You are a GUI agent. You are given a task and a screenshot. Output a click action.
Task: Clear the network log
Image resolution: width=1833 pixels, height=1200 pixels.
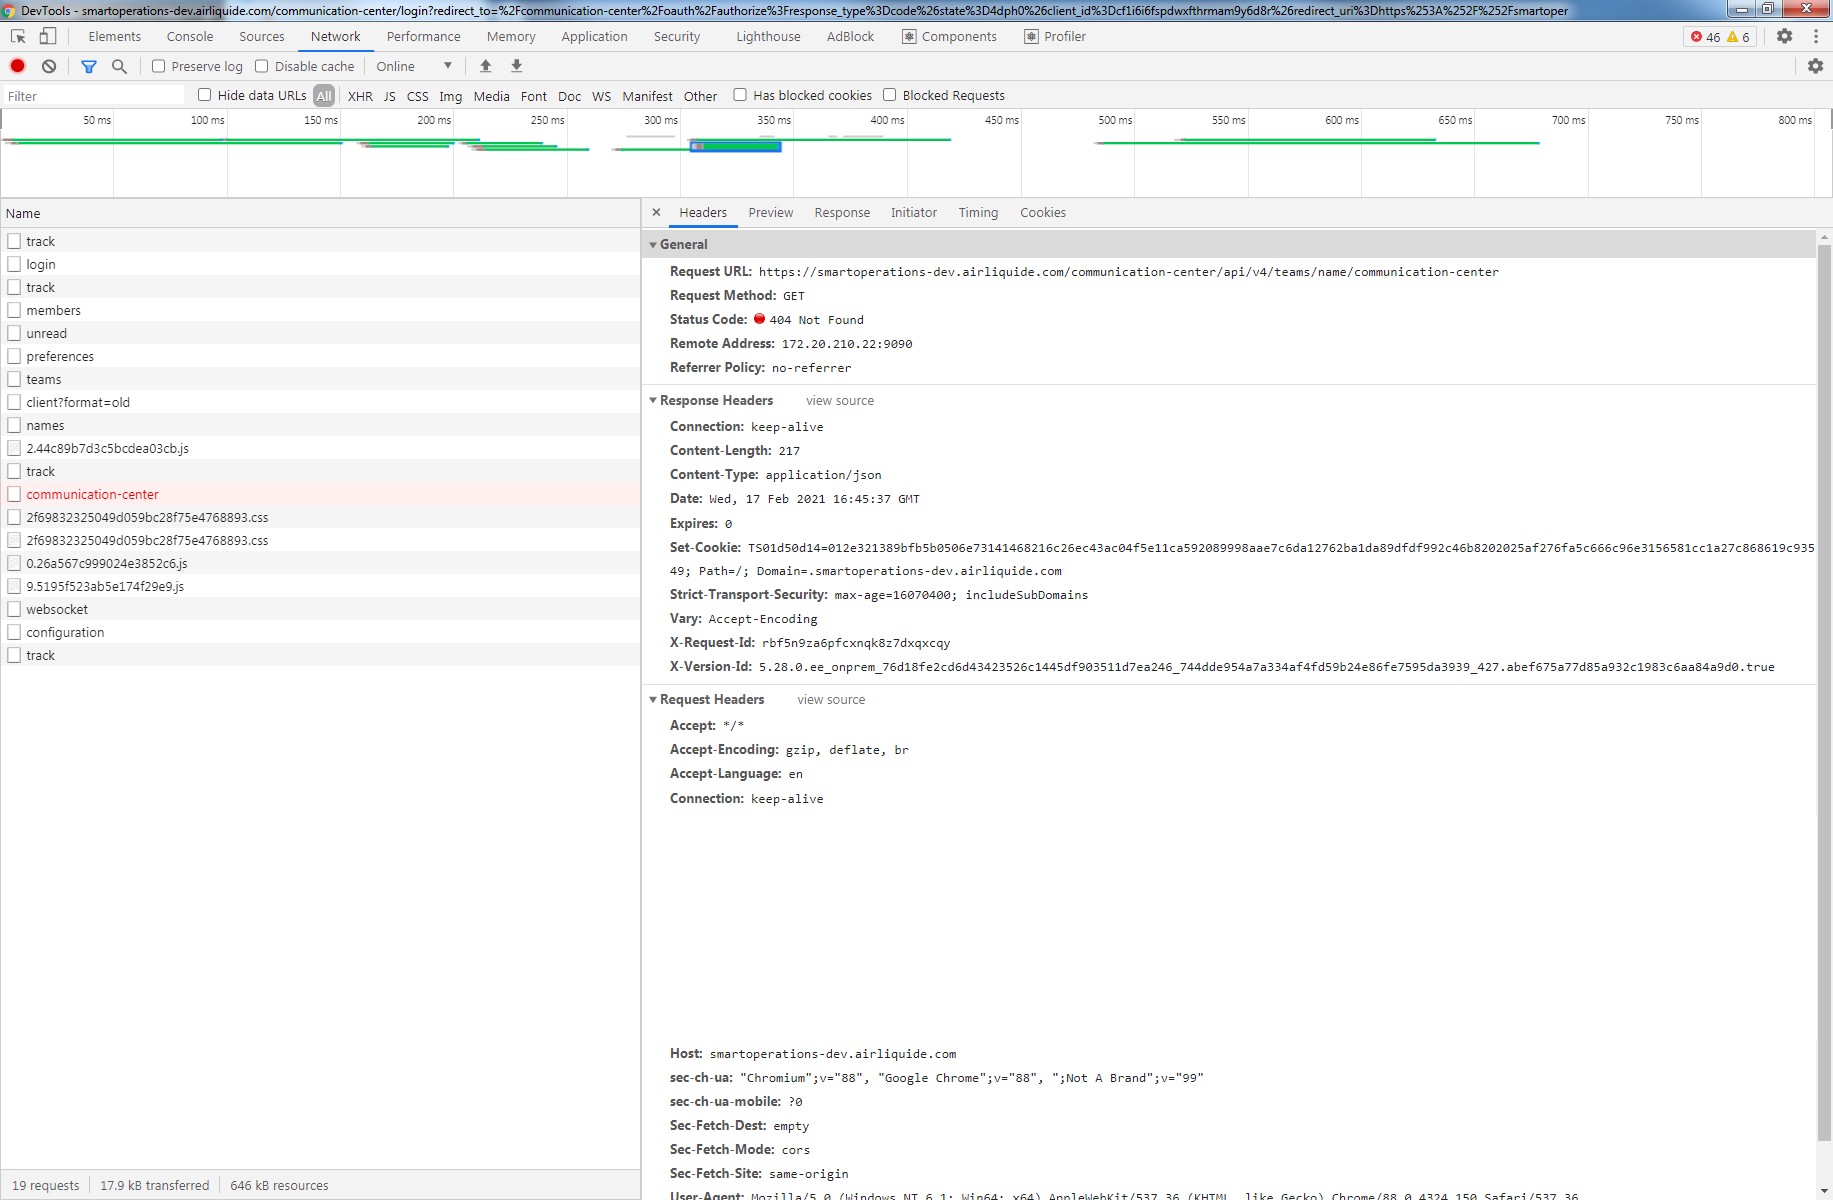[x=49, y=66]
